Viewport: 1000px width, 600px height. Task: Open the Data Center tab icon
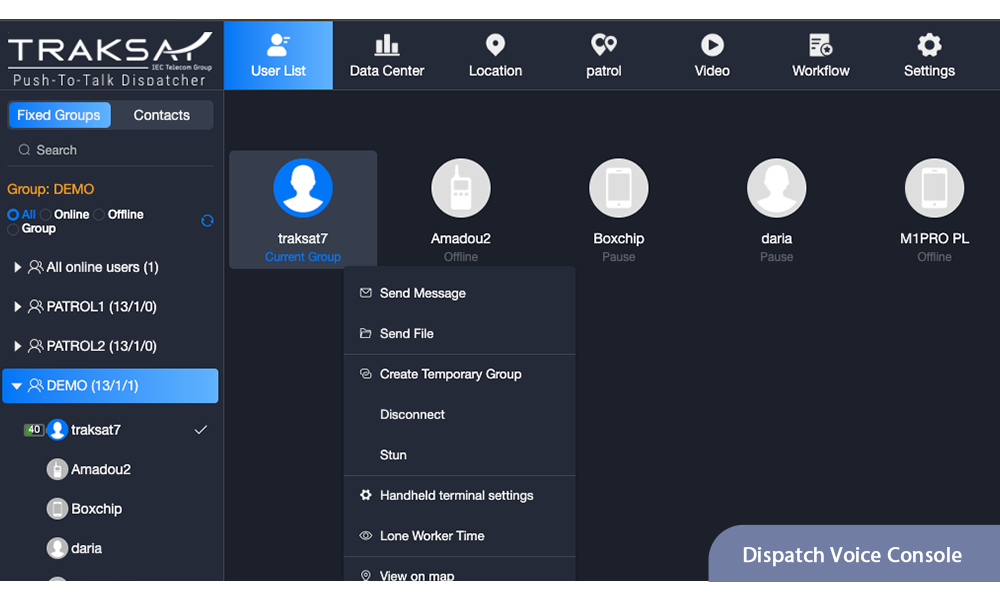tap(387, 46)
